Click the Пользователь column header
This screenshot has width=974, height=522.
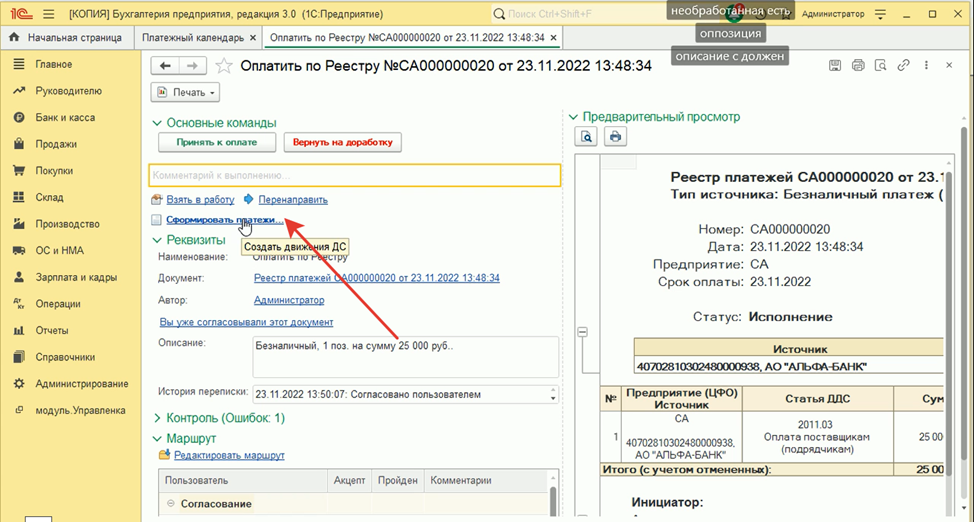click(243, 481)
